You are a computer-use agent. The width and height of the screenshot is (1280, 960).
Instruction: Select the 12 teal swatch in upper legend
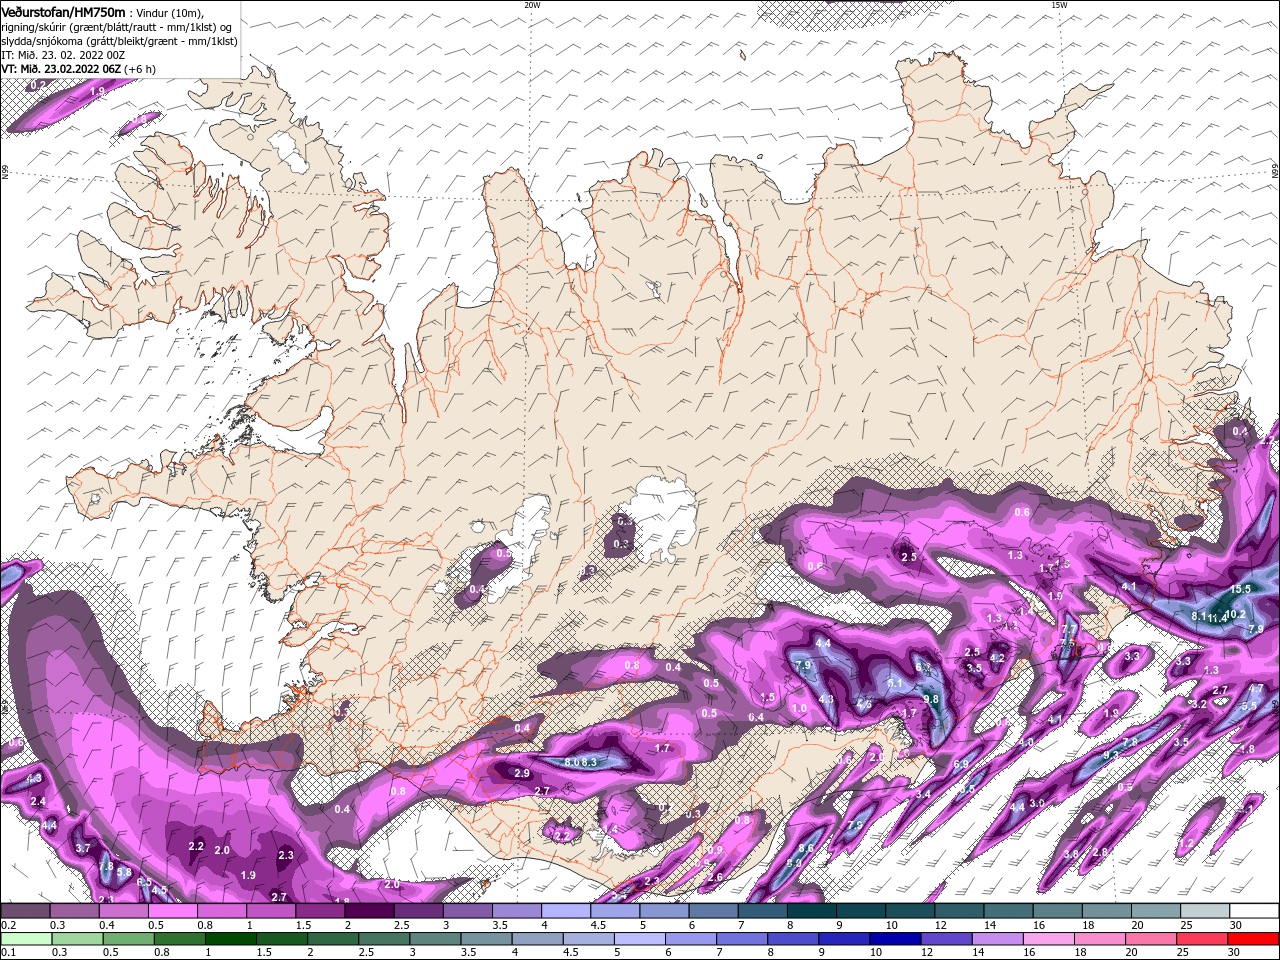960,911
